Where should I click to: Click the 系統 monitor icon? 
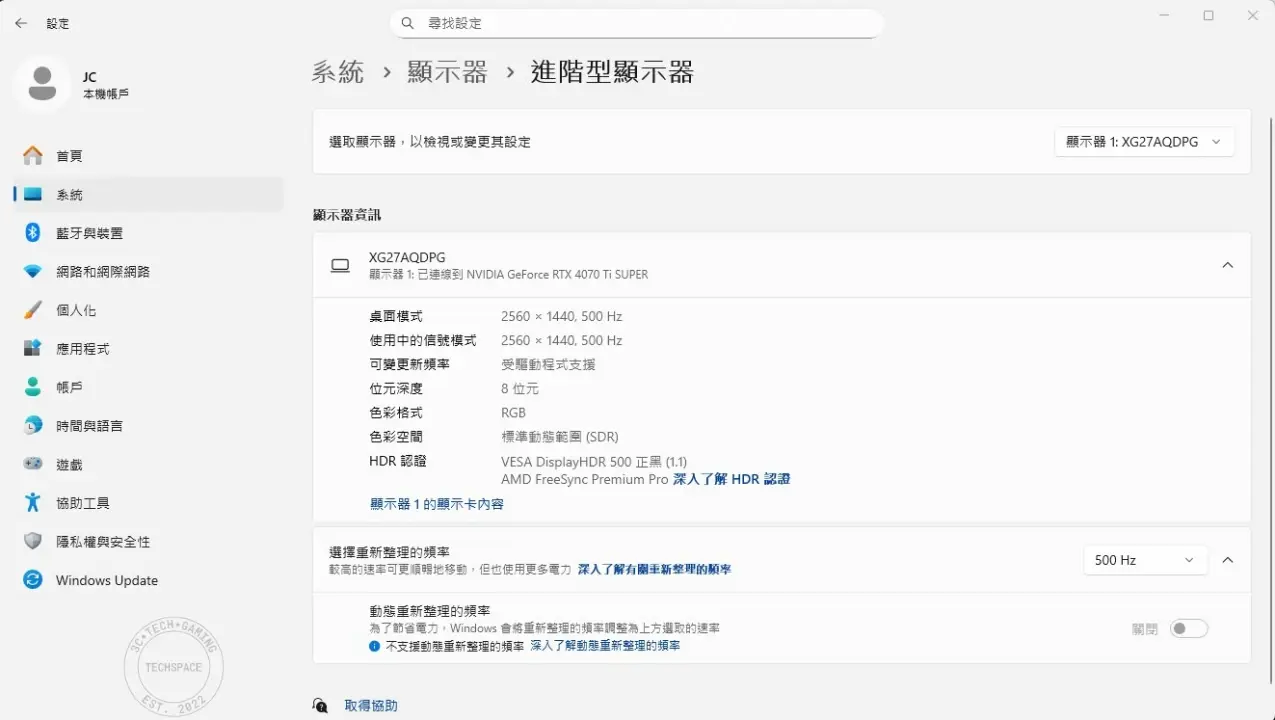33,195
